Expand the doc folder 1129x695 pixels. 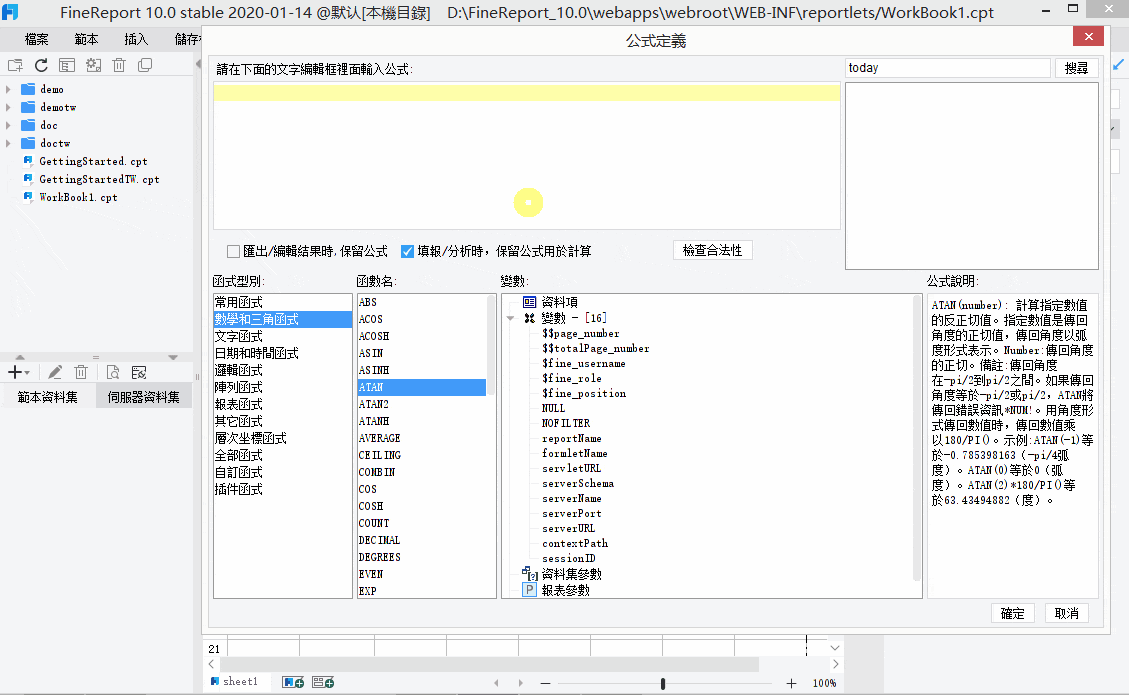pos(8,125)
